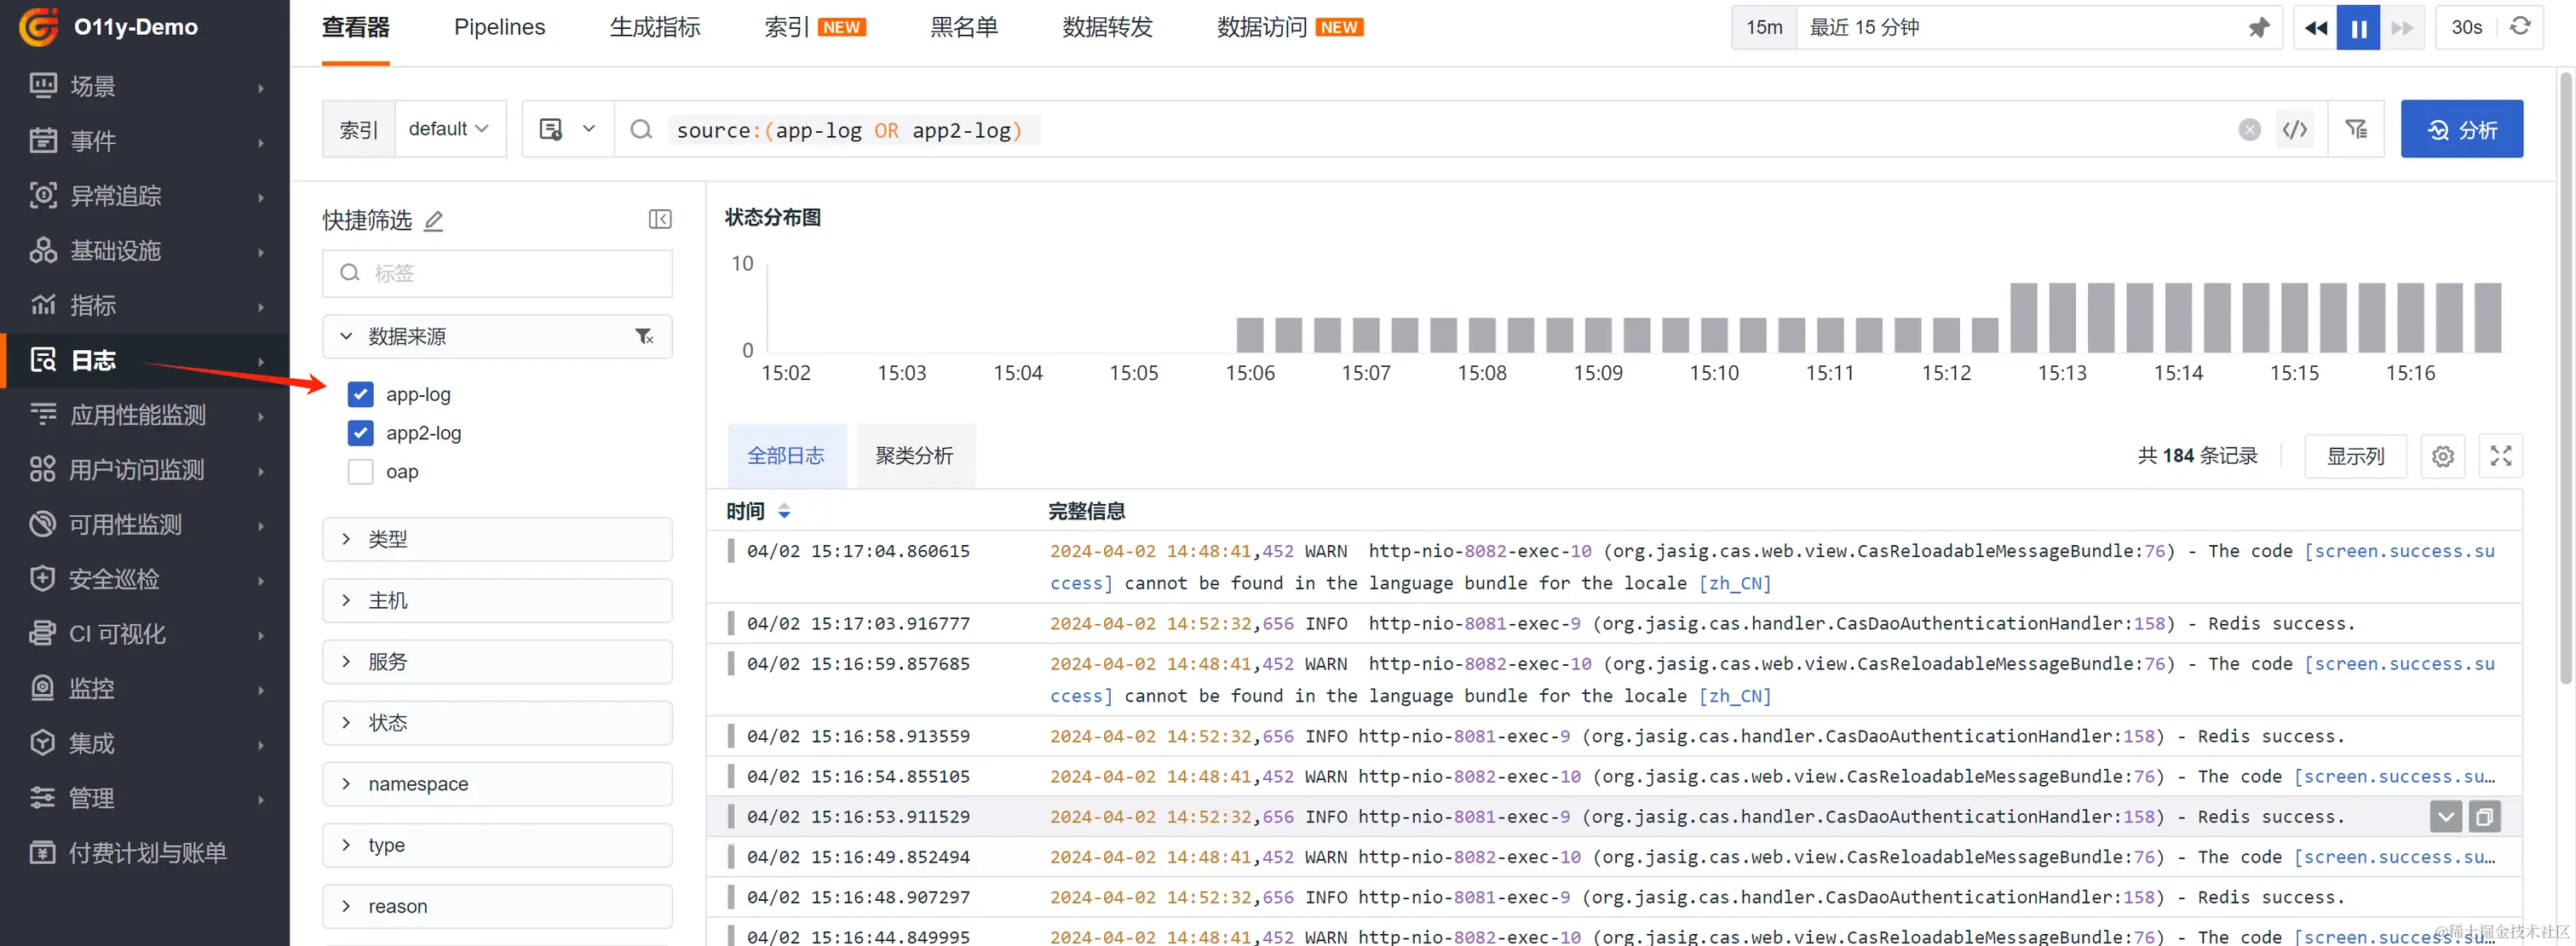2576x946 pixels.
Task: Click the pin time range icon
Action: click(x=2258, y=28)
